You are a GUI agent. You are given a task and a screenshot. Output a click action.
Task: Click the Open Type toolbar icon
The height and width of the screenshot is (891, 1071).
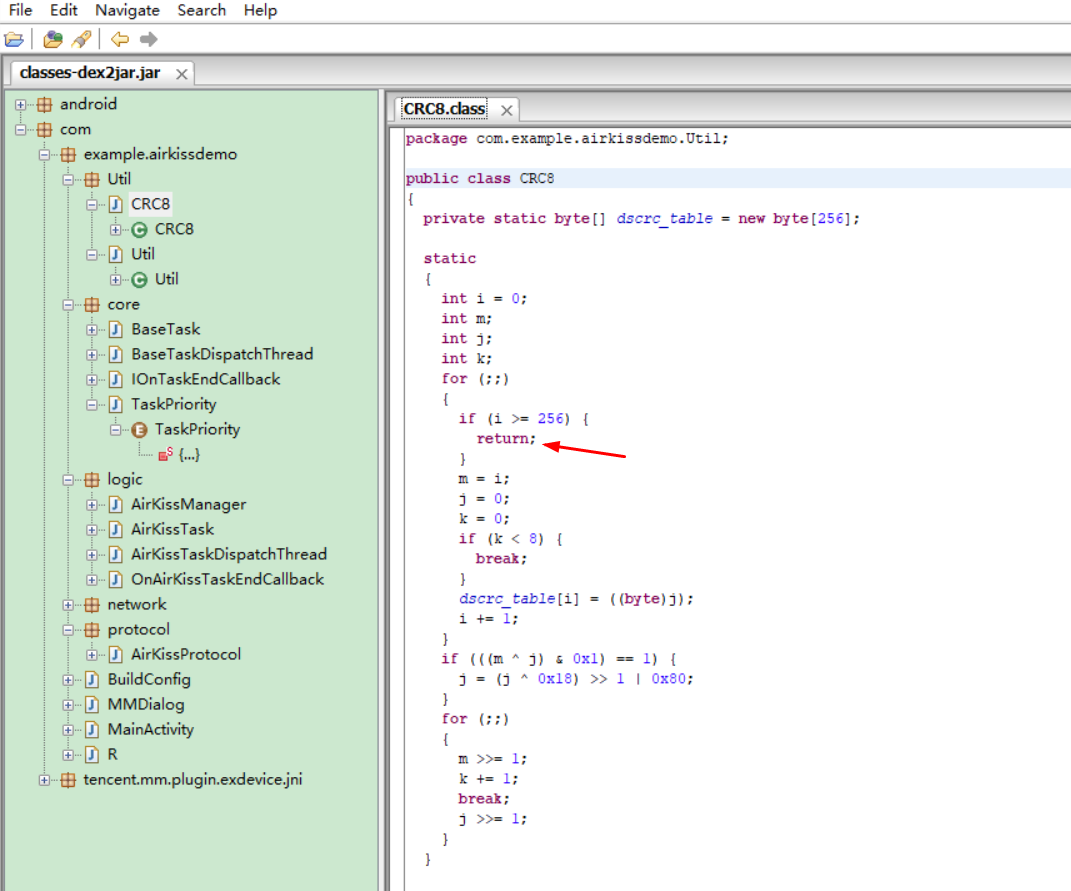[x=53, y=40]
